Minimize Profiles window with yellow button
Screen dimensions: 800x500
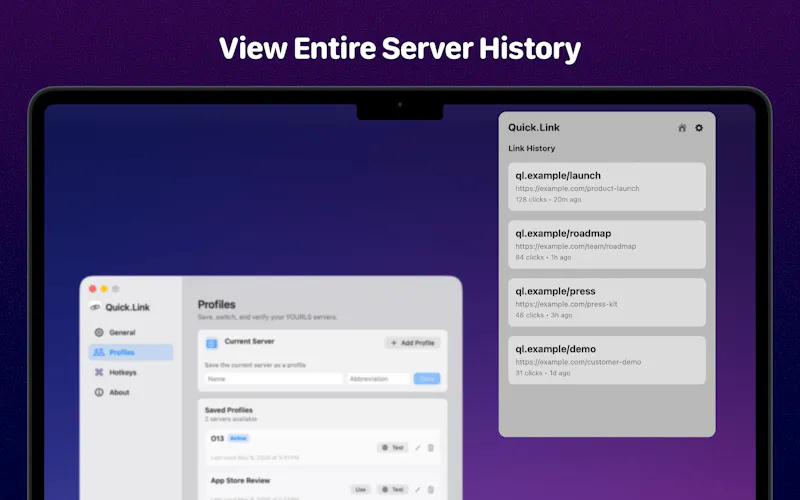click(x=104, y=289)
